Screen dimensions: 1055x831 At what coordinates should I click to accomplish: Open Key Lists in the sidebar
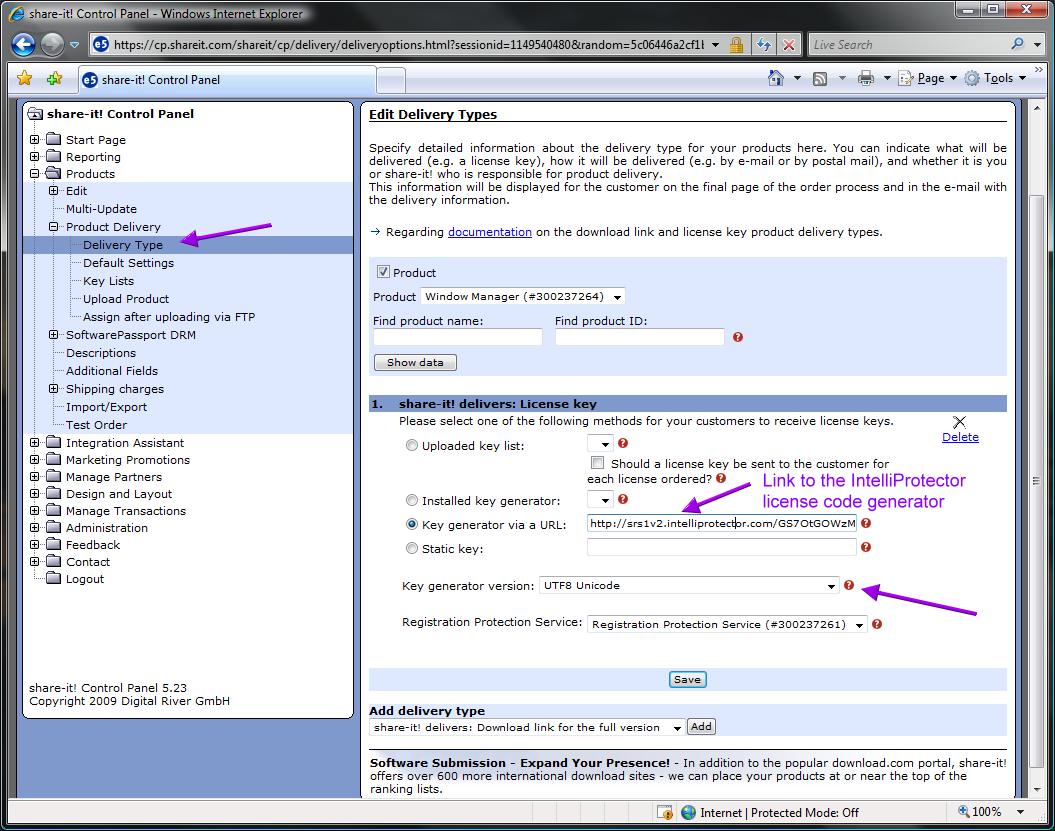click(108, 281)
